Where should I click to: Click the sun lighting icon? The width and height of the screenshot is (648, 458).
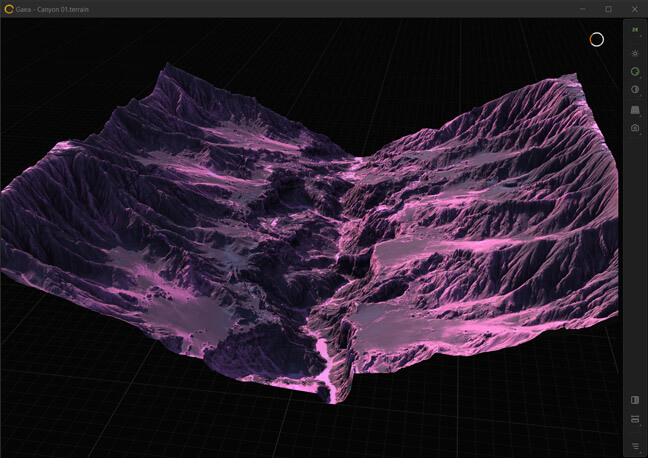635,52
